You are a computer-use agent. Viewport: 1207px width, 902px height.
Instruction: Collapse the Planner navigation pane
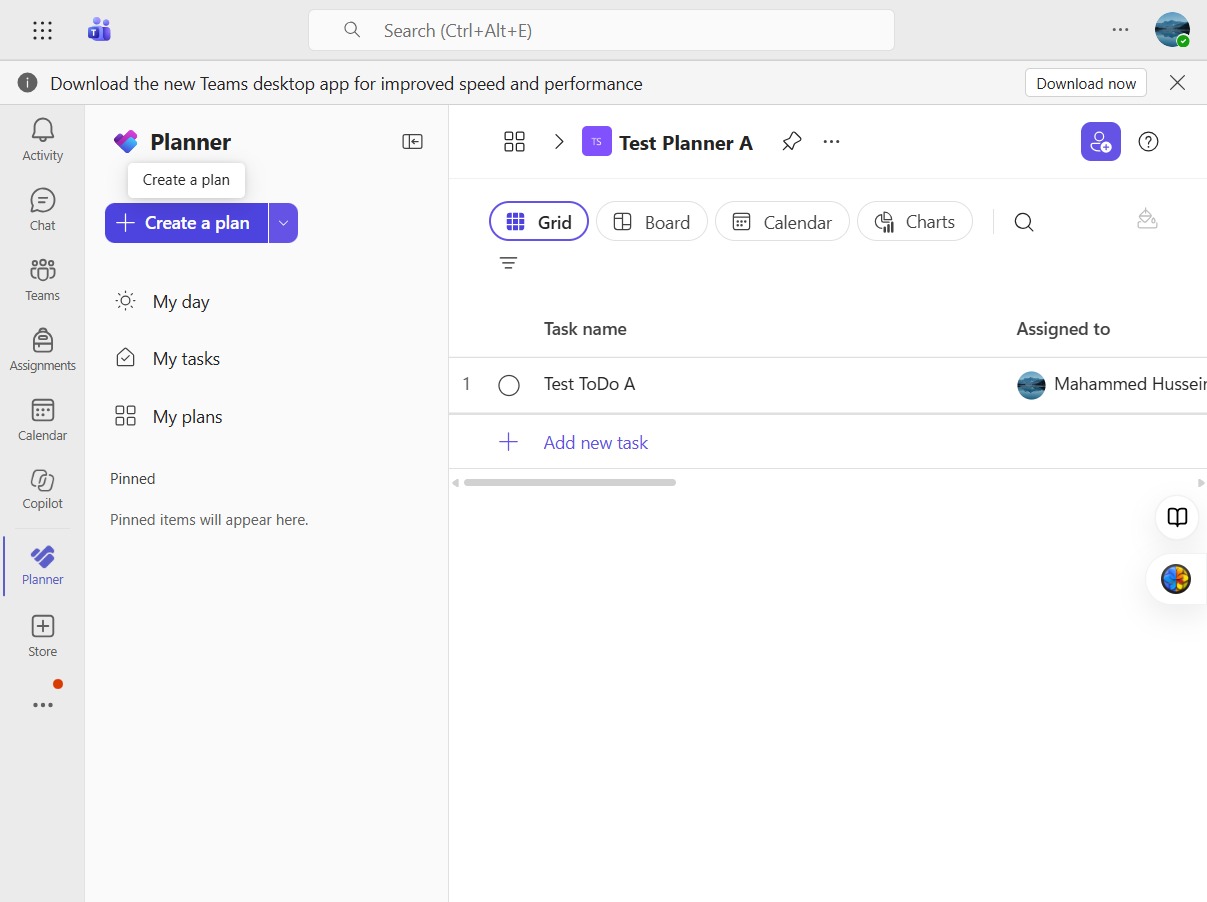point(412,142)
